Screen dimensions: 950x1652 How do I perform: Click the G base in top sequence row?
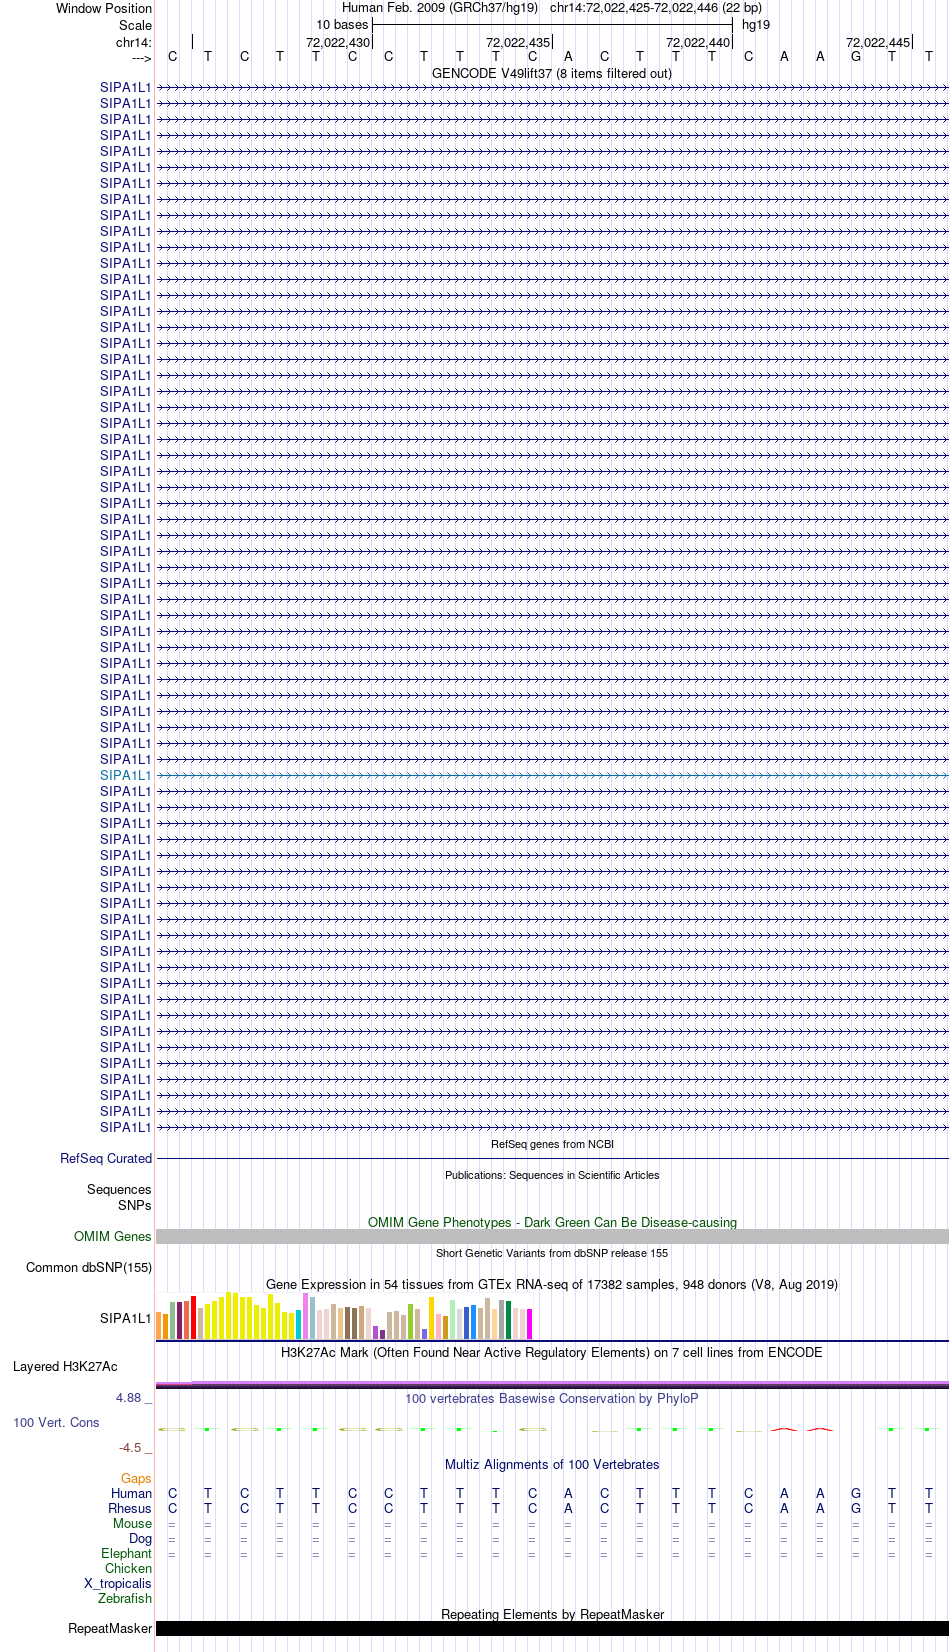coord(856,56)
